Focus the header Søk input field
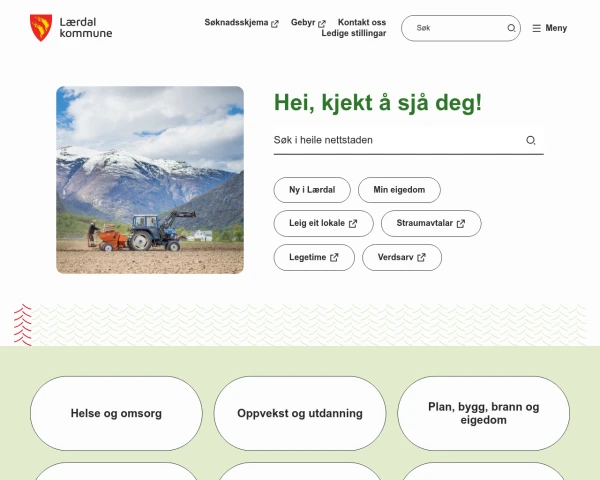Screen dimensions: 600x480 [461, 28]
